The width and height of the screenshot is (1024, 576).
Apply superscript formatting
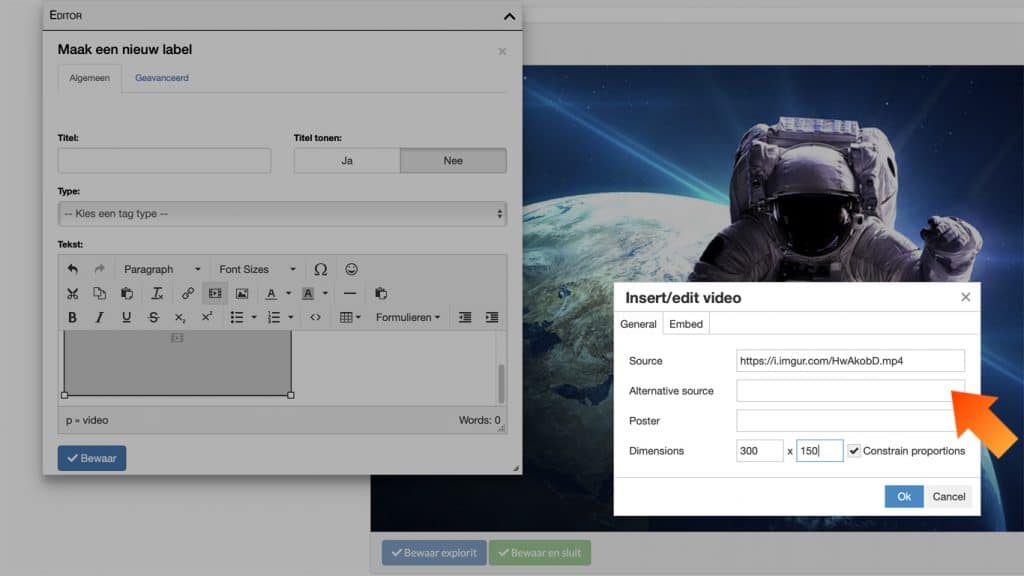[x=207, y=317]
